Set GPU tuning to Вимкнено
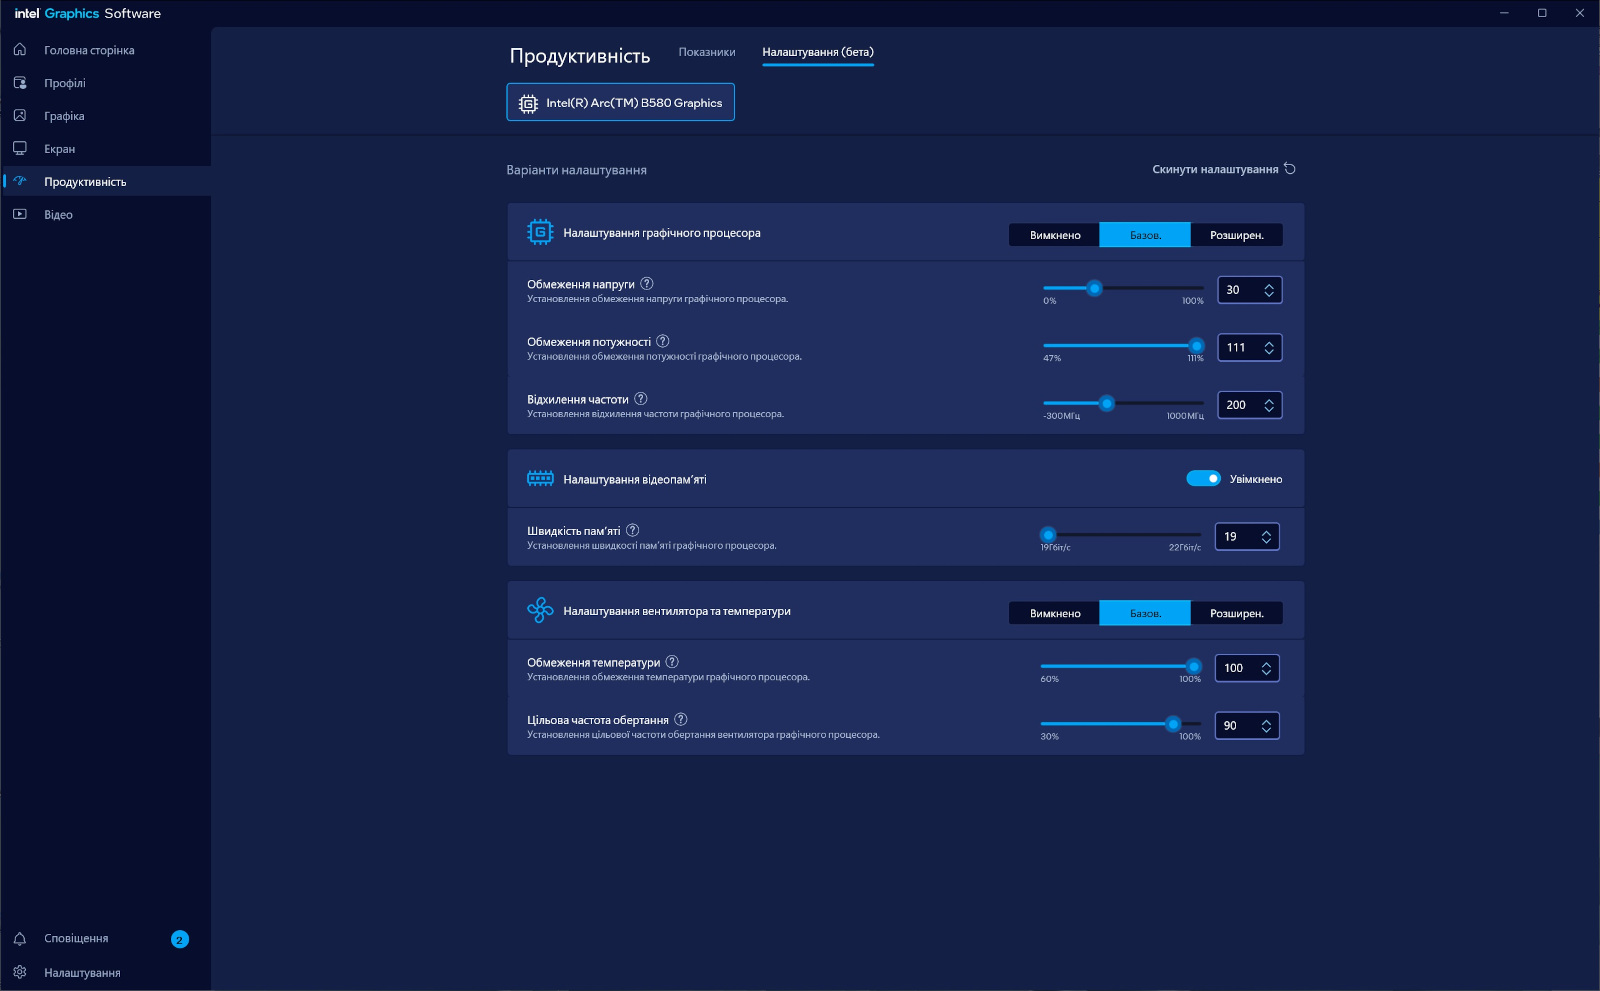1600x991 pixels. 1055,235
